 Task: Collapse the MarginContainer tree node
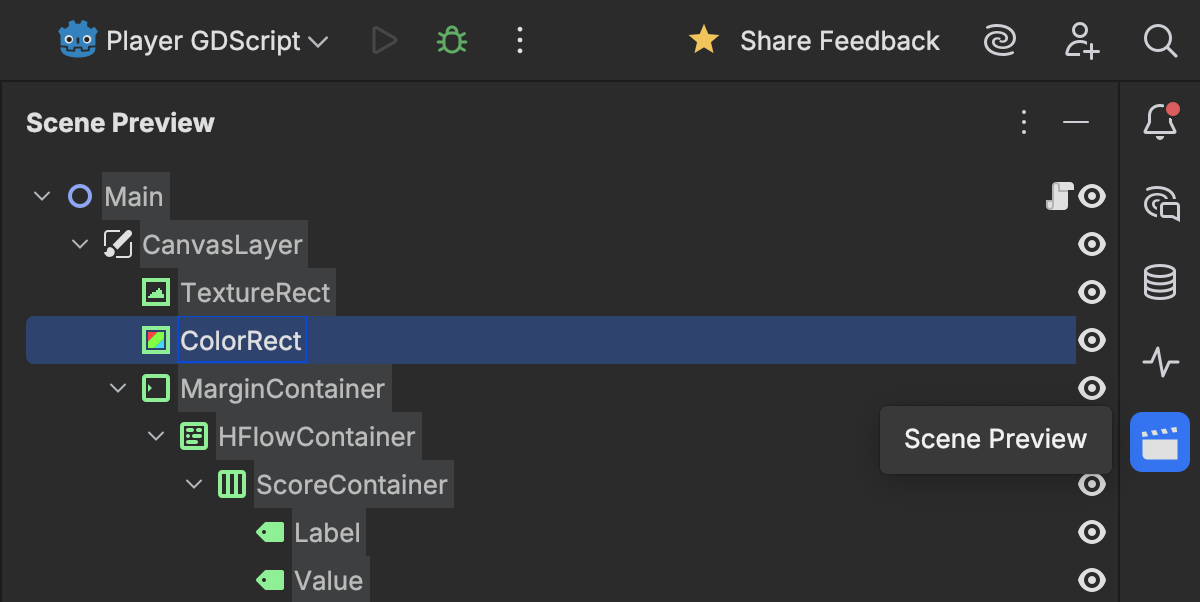point(118,388)
